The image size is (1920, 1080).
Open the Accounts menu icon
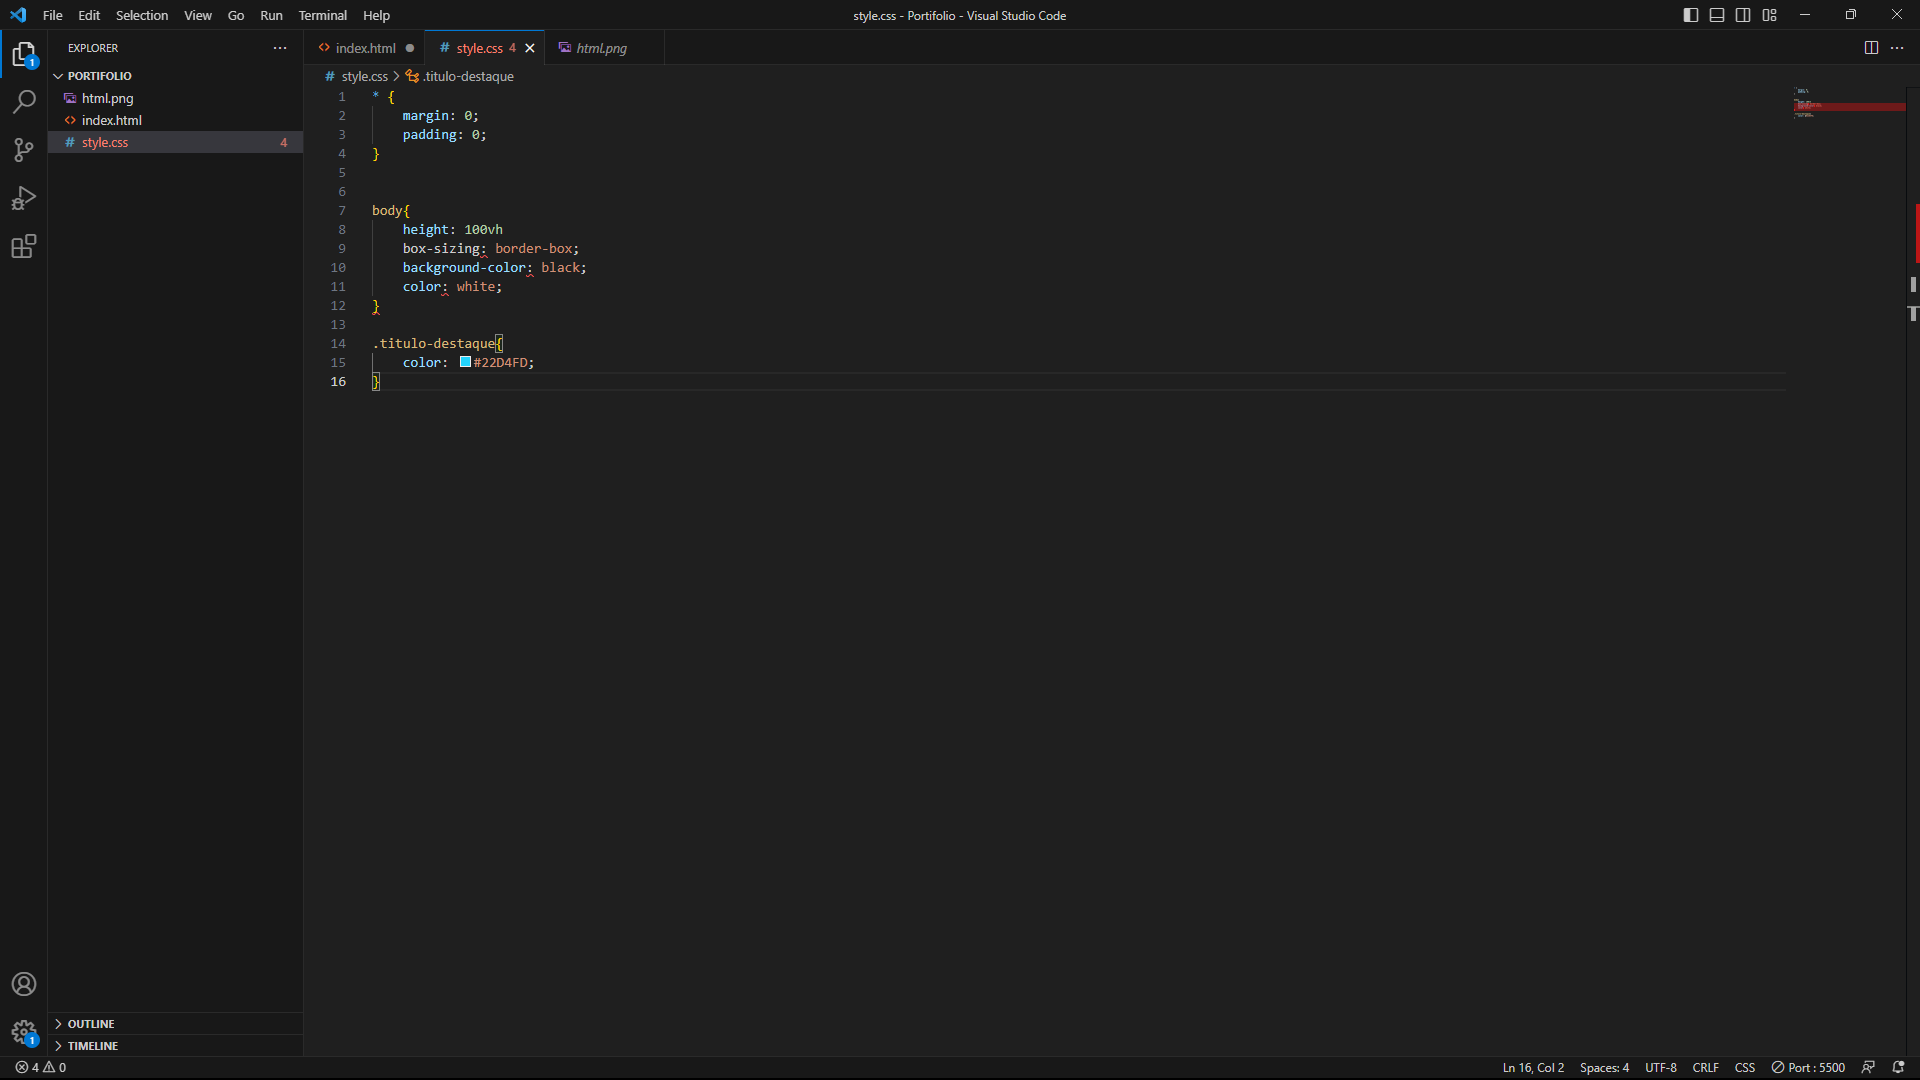pyautogui.click(x=24, y=984)
